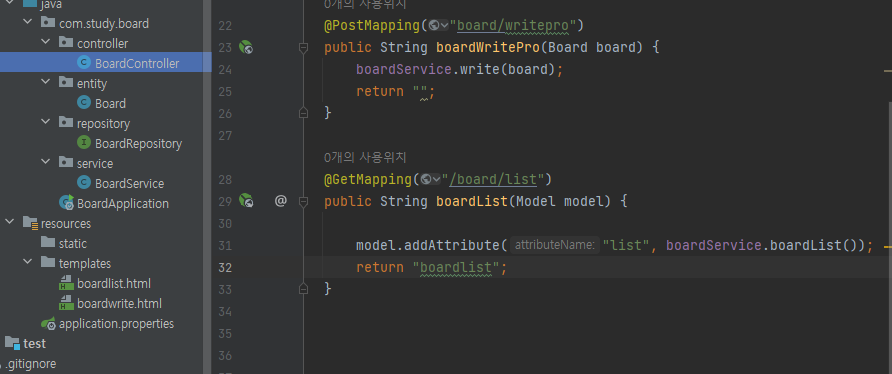Screen dimensions: 892x374
Task: Collapse the service folder
Action: 46,163
